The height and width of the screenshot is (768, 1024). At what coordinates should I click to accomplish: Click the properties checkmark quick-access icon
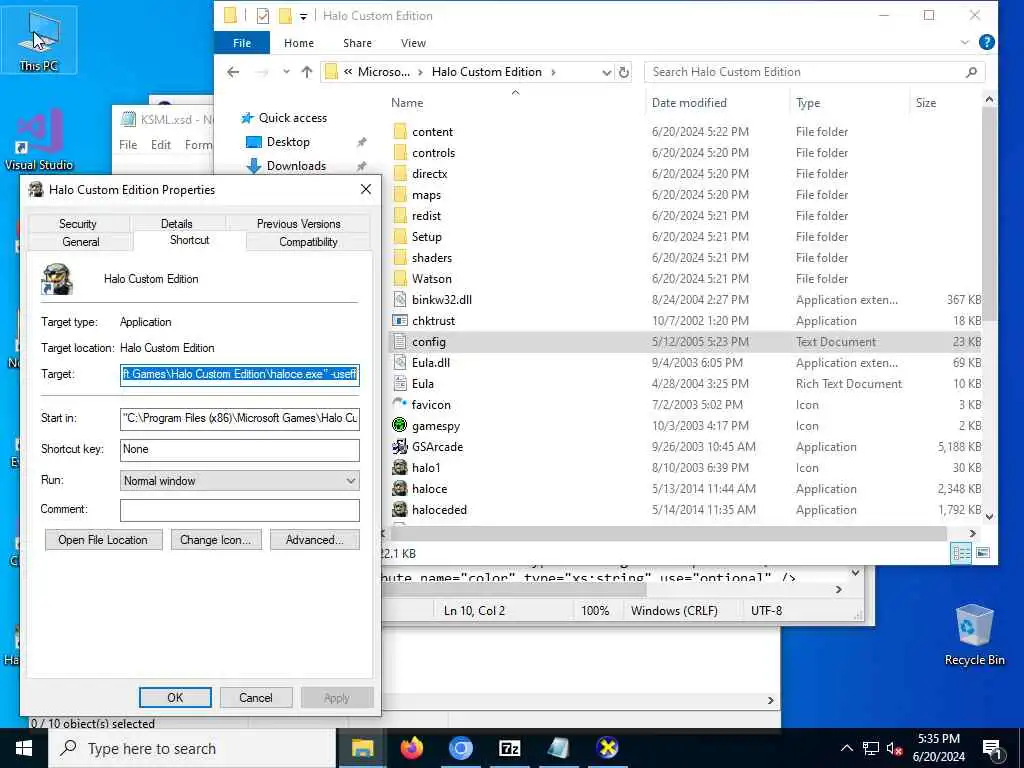[263, 16]
